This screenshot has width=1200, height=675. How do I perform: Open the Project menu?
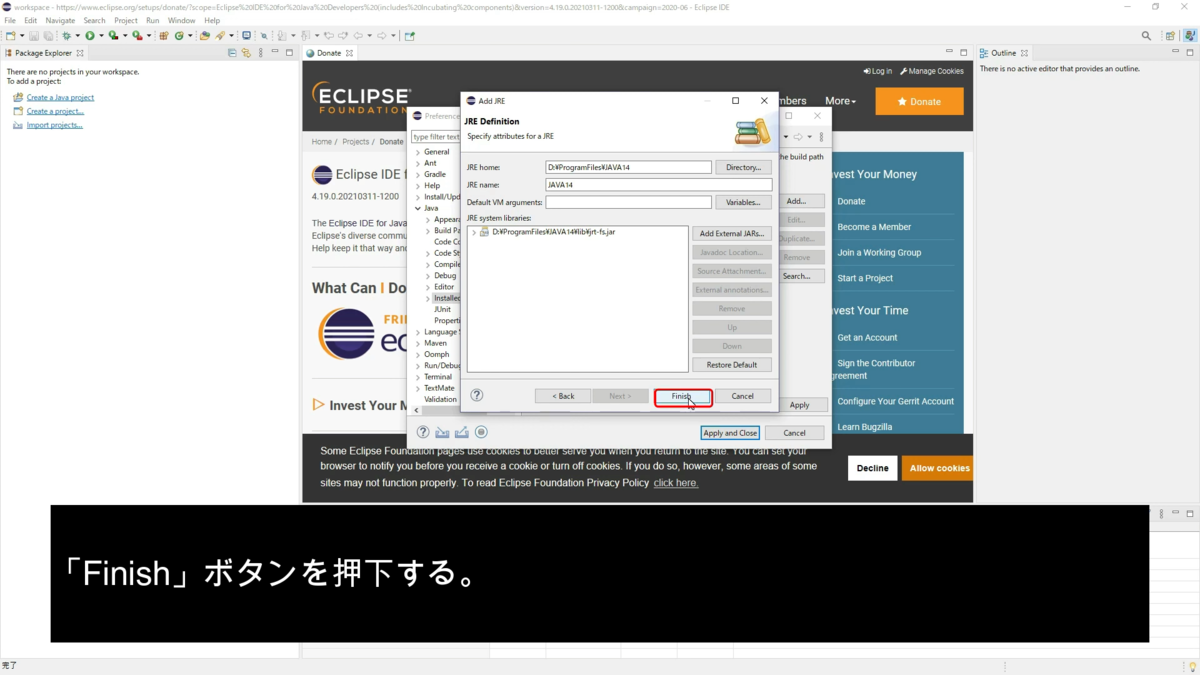pos(126,20)
